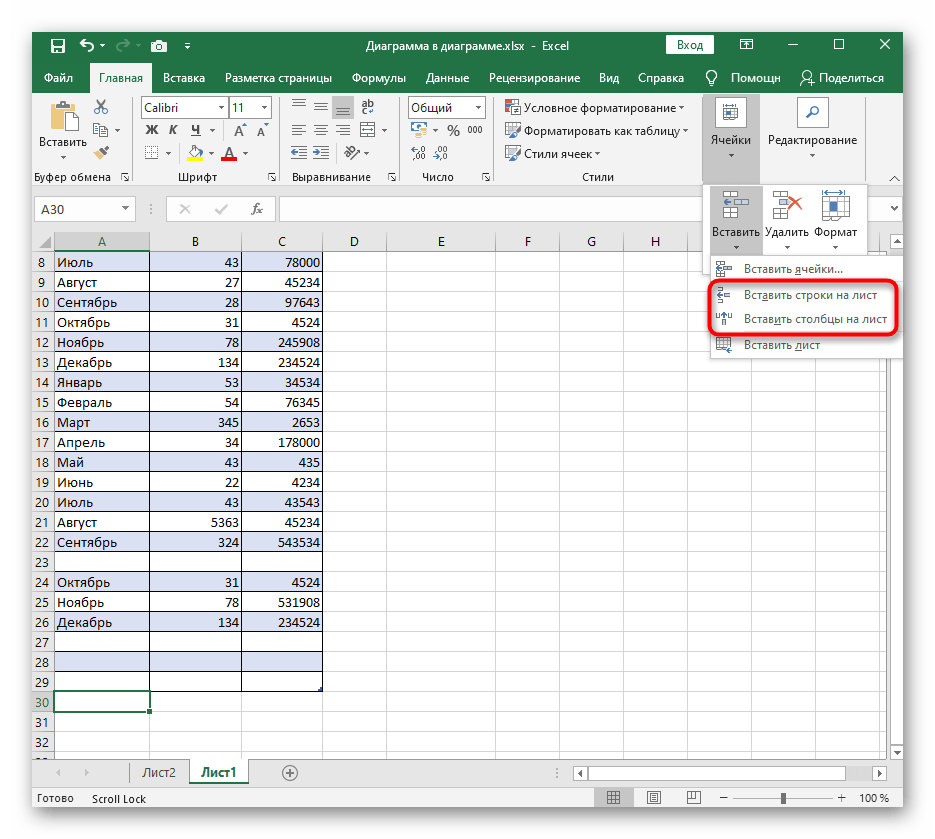Apply thousands separator 000 format
This screenshot has height=839, width=935.
475,130
